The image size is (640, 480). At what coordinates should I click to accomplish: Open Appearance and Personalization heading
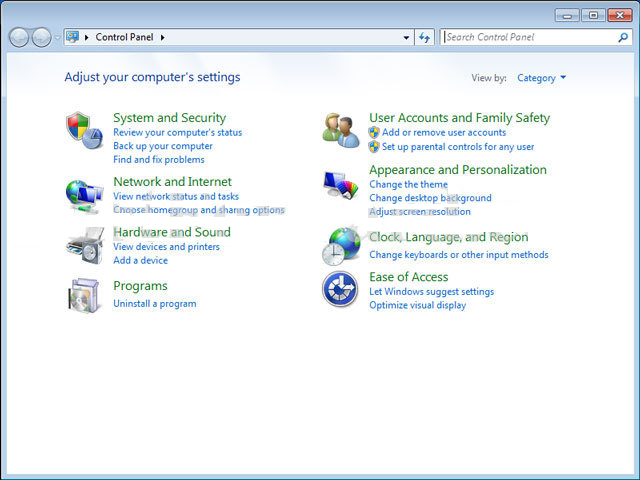tap(458, 169)
